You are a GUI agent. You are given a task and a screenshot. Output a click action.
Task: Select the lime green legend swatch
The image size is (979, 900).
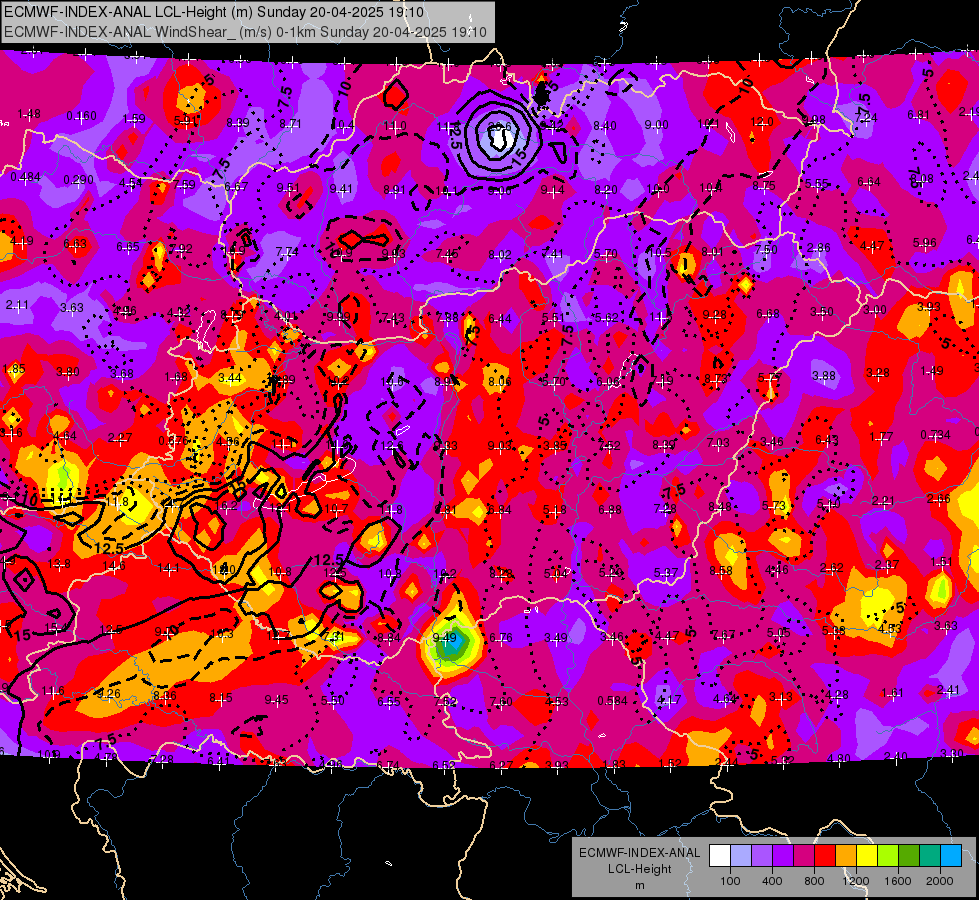(x=887, y=856)
